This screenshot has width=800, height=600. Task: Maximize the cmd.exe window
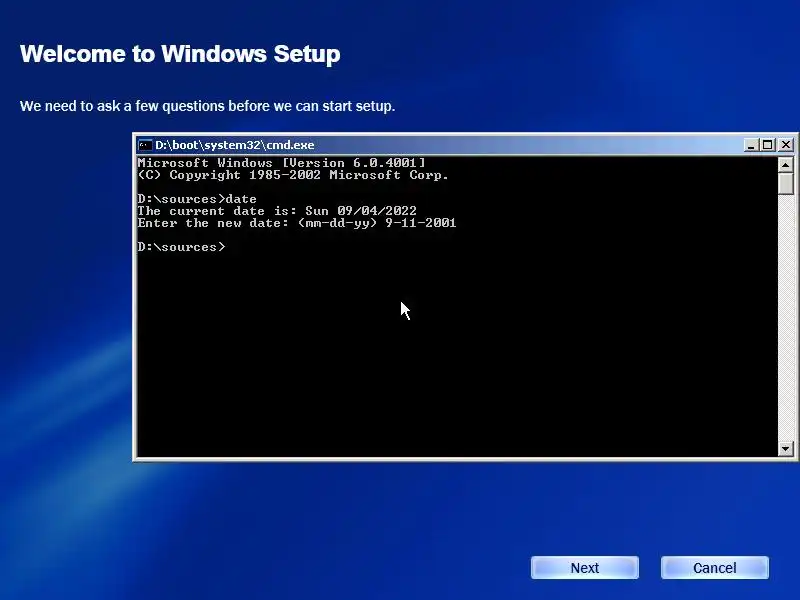[x=767, y=145]
